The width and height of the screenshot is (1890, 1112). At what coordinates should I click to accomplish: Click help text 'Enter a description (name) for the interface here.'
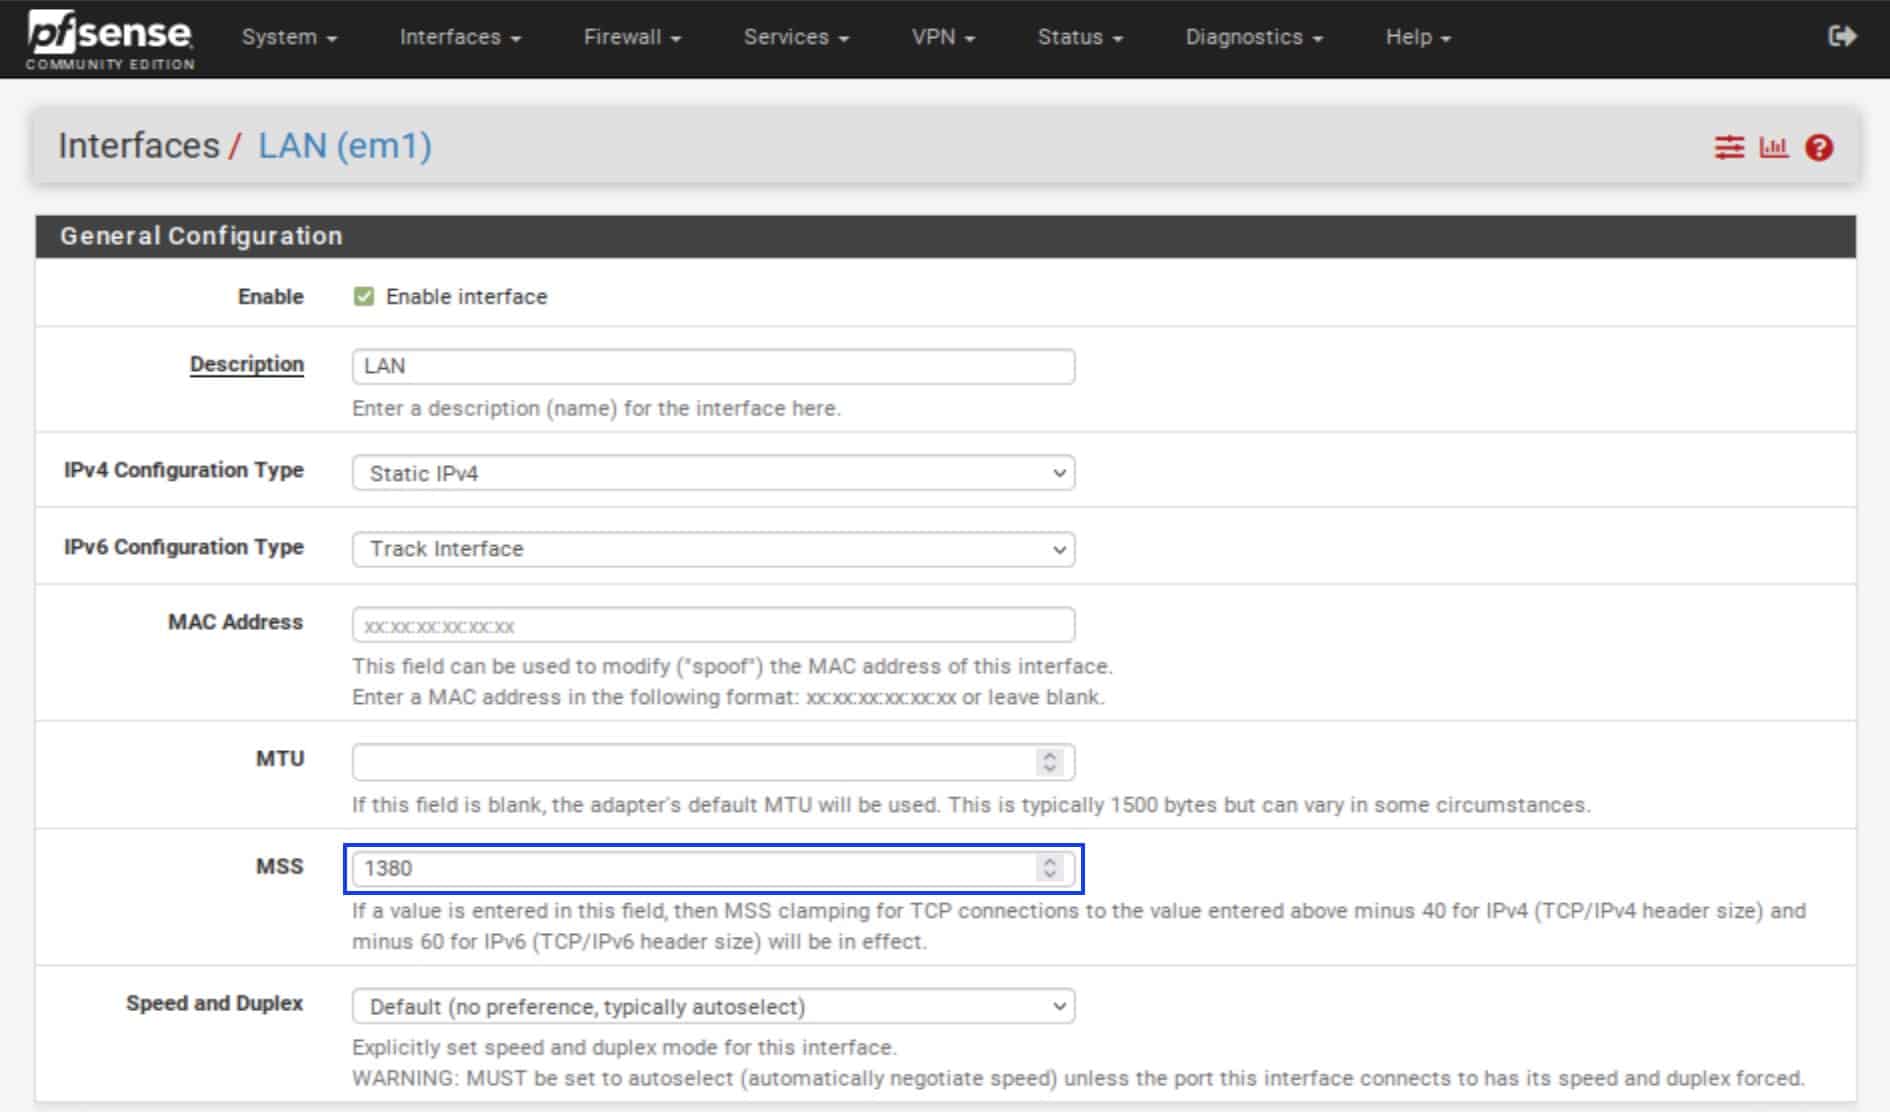coord(596,408)
